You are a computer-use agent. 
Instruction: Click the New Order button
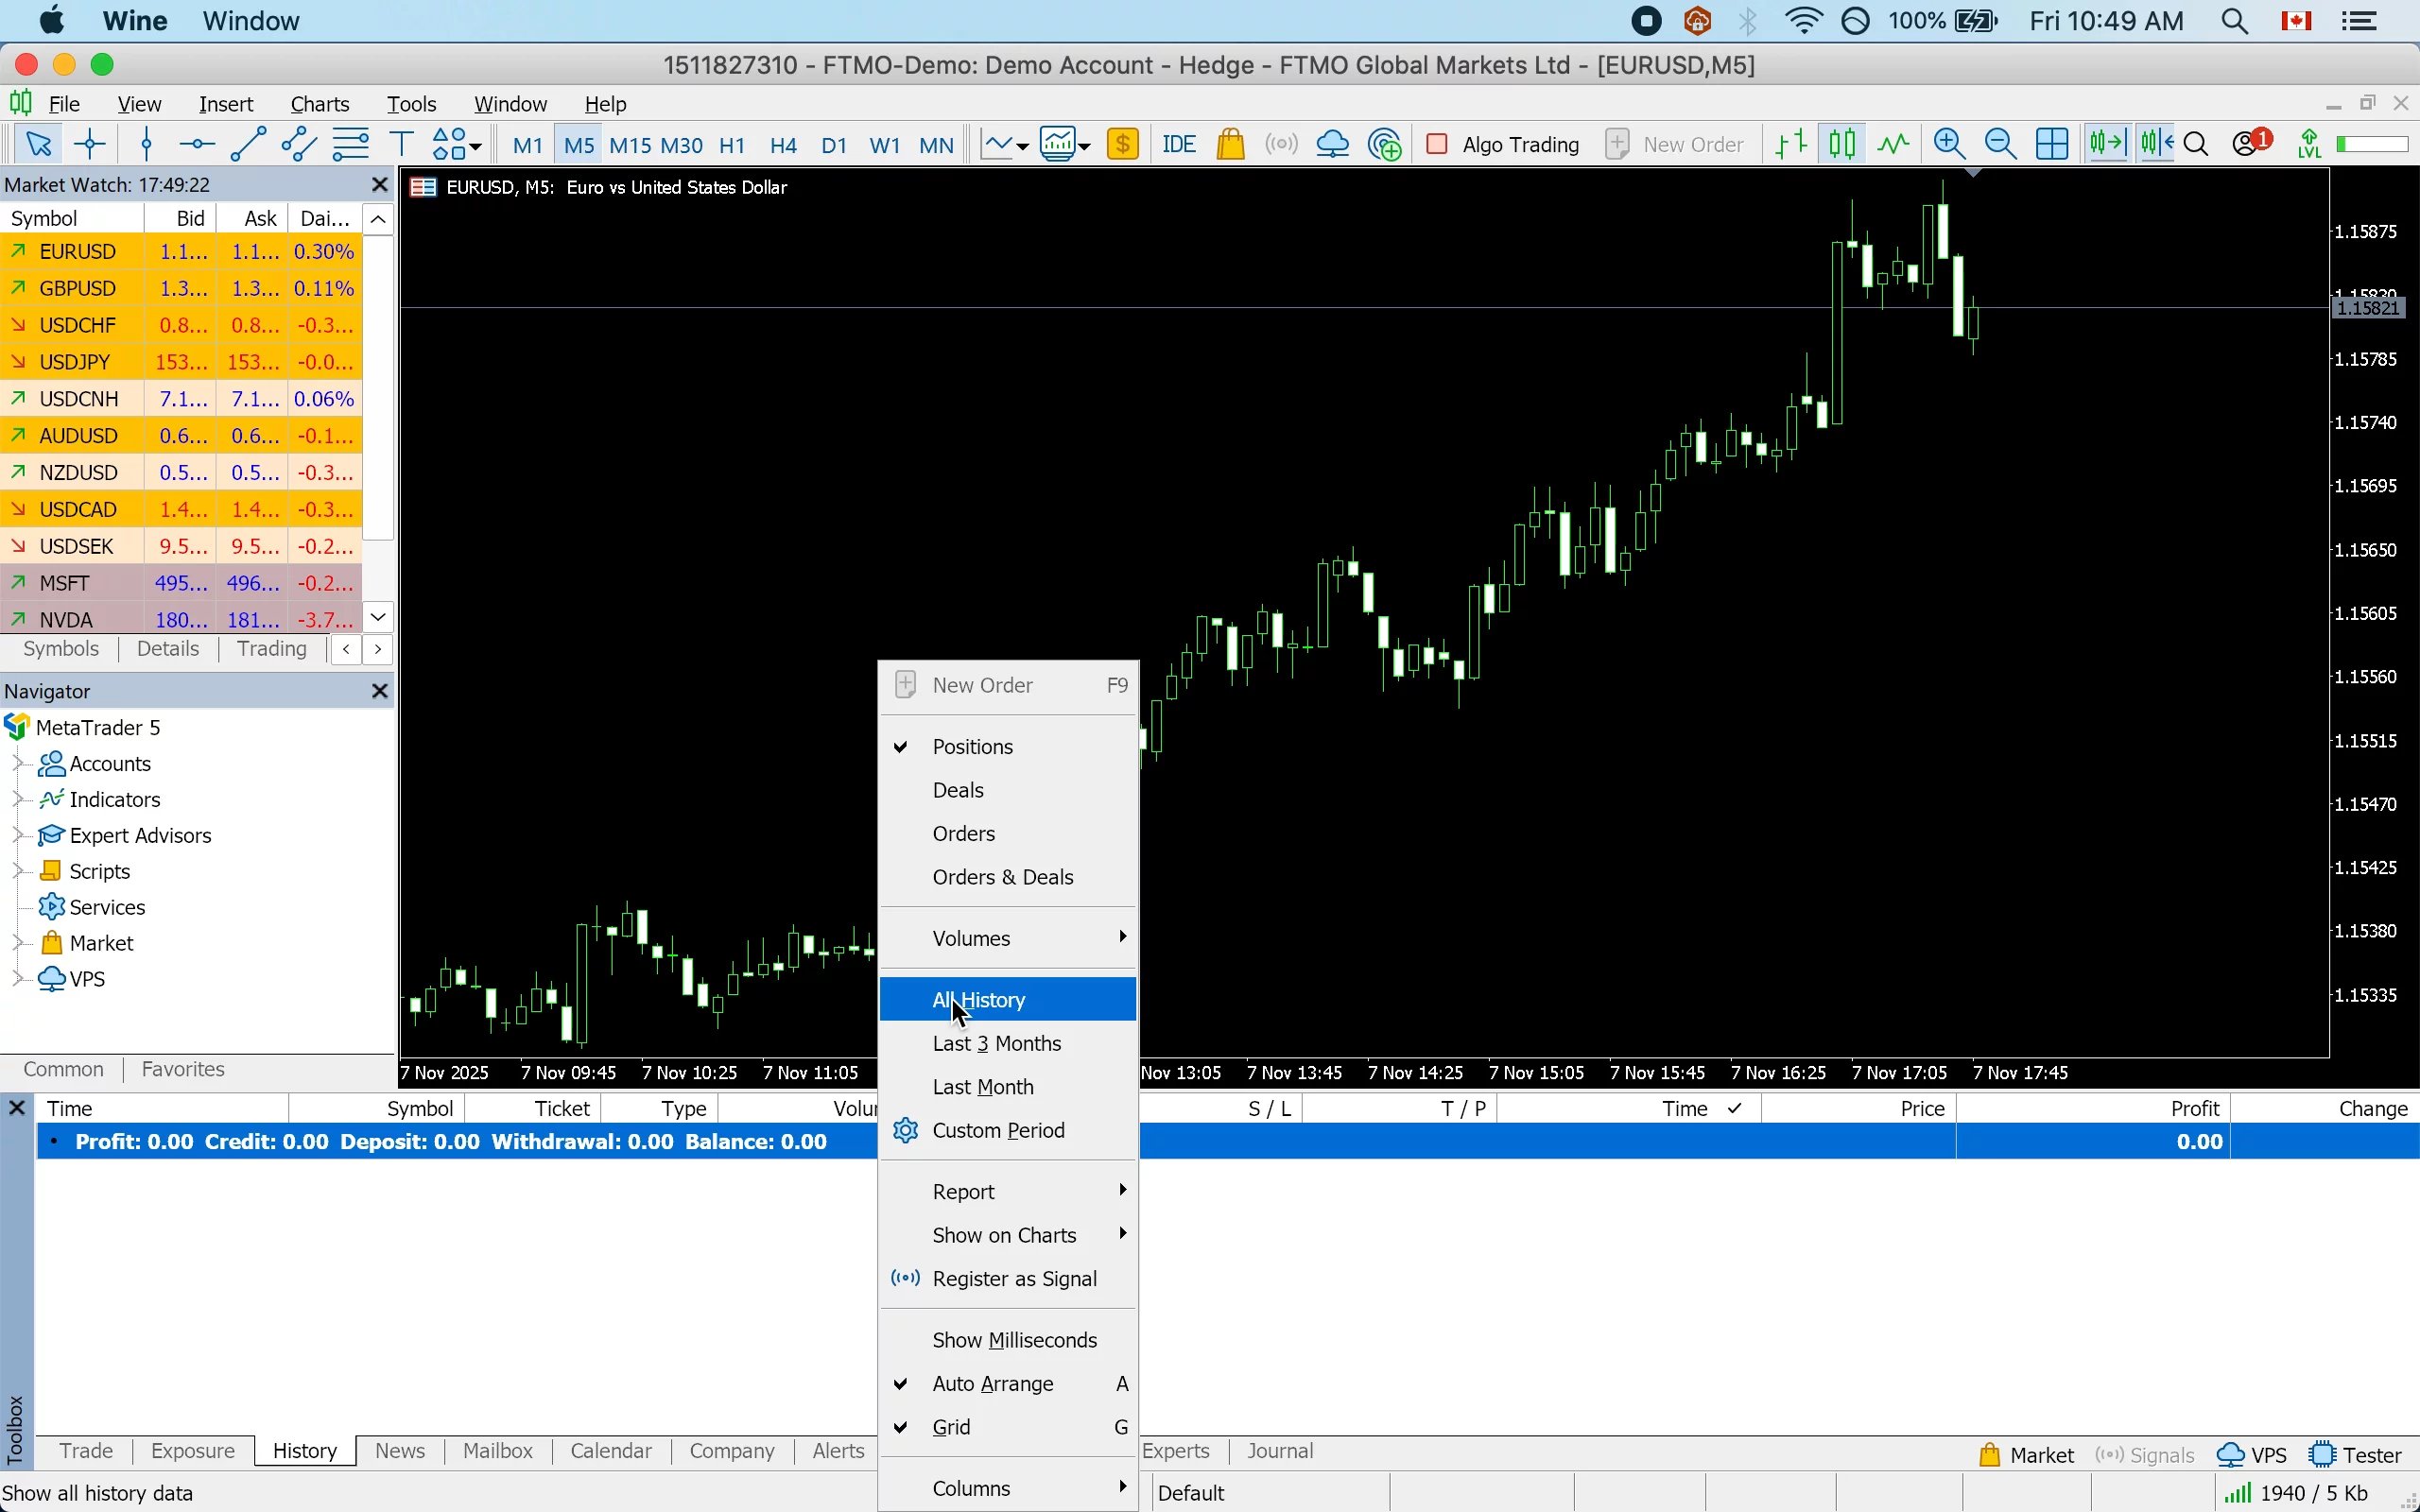(1675, 143)
